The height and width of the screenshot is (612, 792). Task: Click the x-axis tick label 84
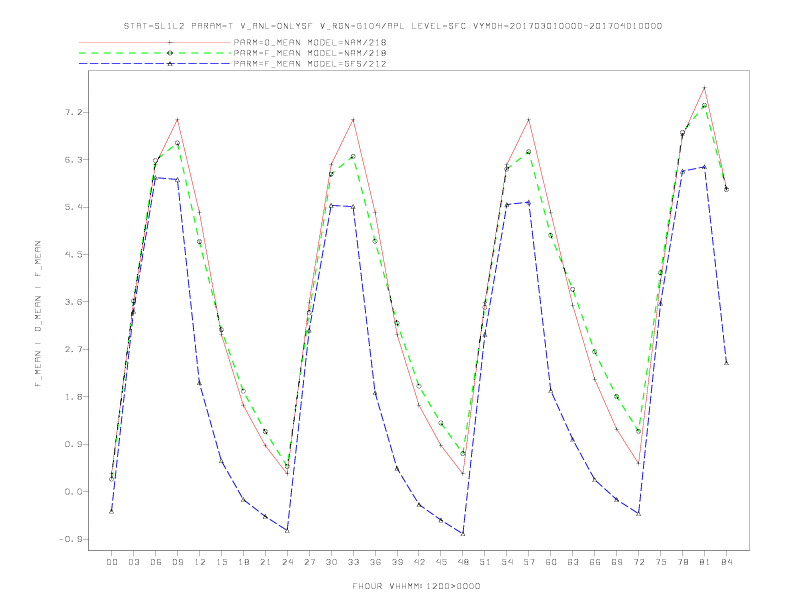727,562
